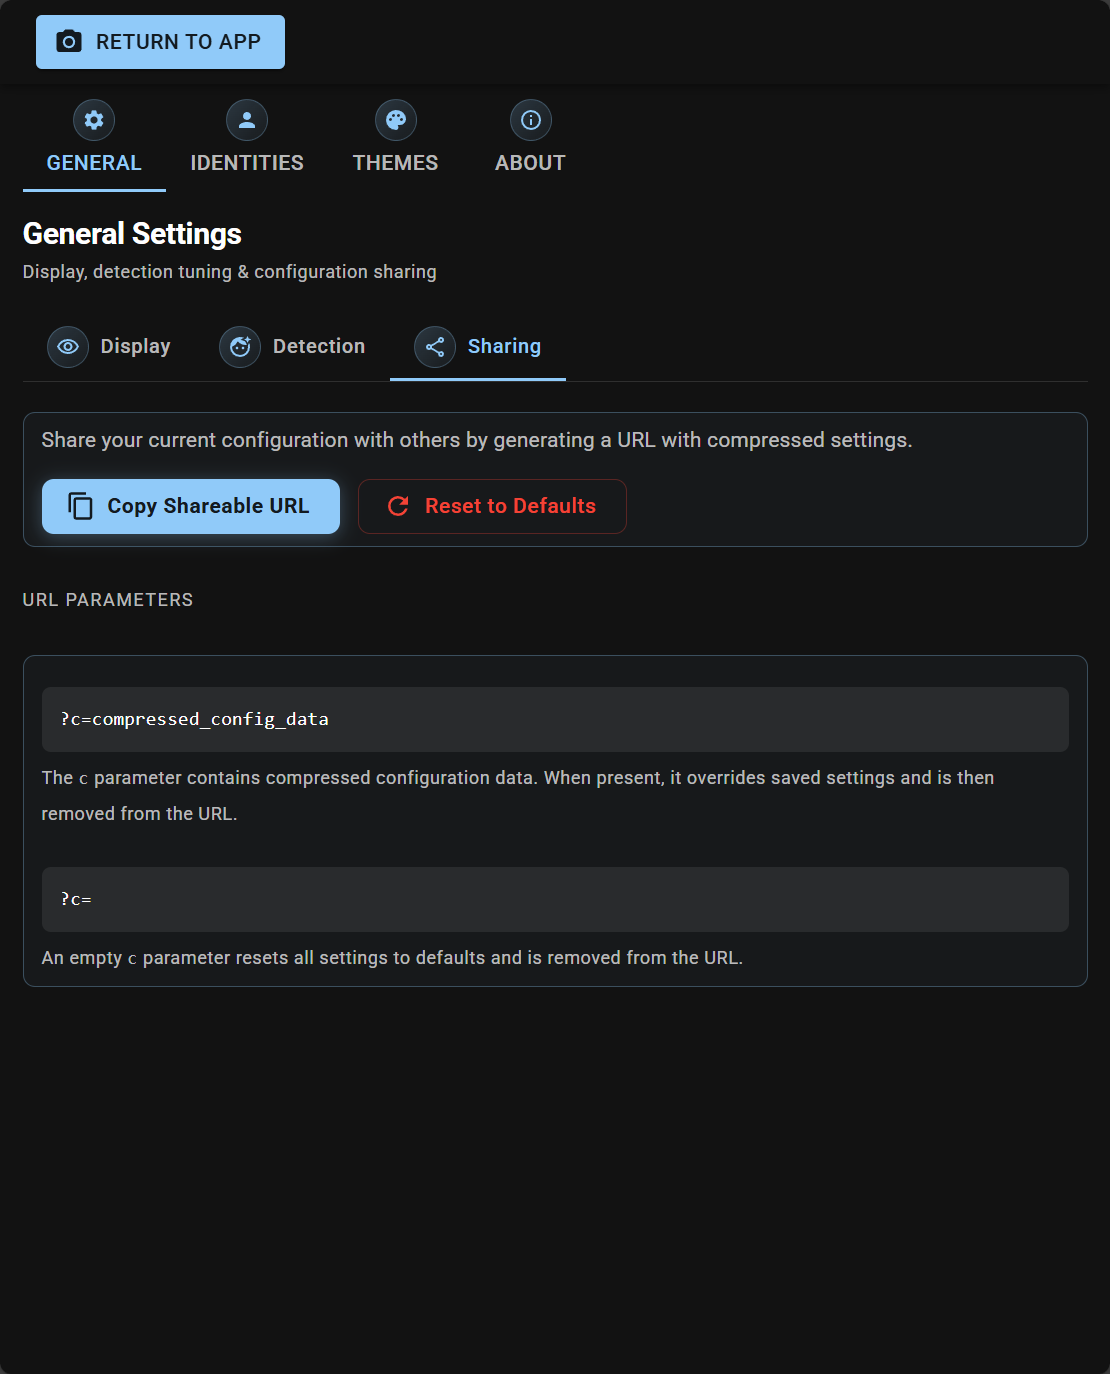This screenshot has height=1374, width=1110.
Task: Select the ?c=compressed_config_data code field
Action: (555, 719)
